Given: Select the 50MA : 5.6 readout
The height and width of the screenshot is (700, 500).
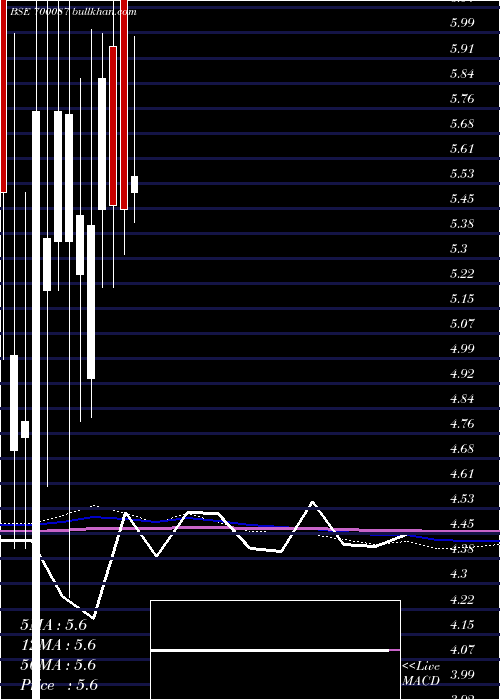Looking at the screenshot, I should click(58, 665).
